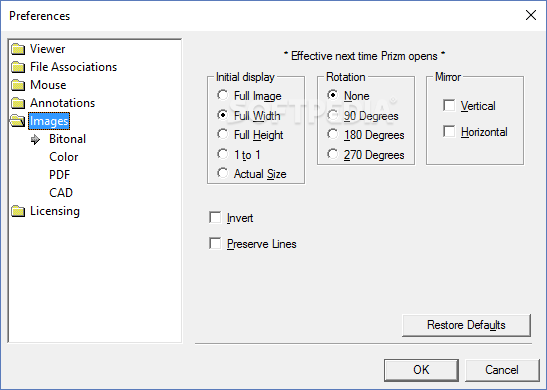The height and width of the screenshot is (390, 547).
Task: Open the Color images sub-item
Action: coord(63,157)
